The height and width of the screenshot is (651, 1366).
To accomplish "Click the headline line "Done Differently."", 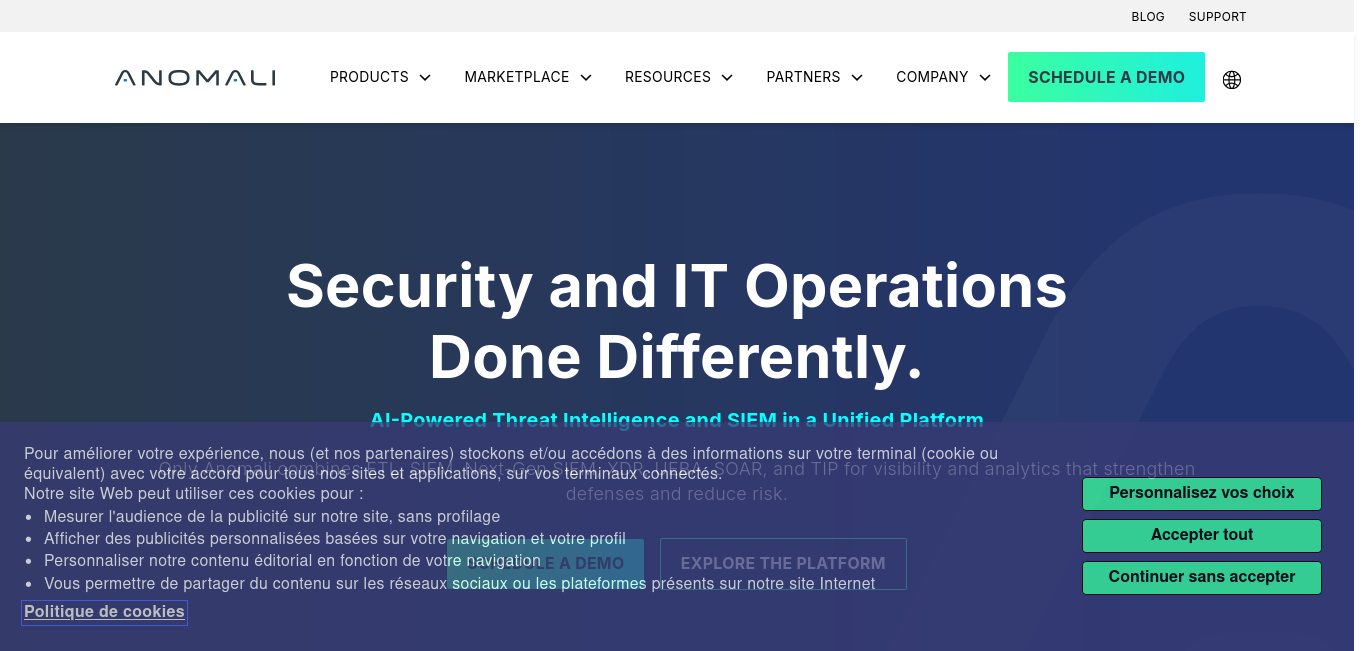I will point(677,357).
